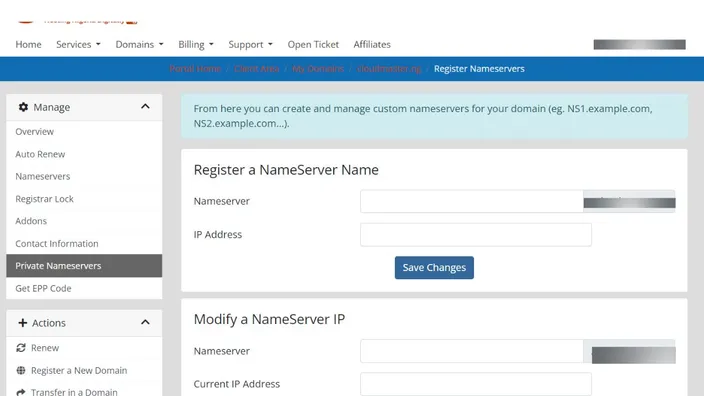
Task: Open Get EPP Code in the sidebar
Action: (84, 288)
